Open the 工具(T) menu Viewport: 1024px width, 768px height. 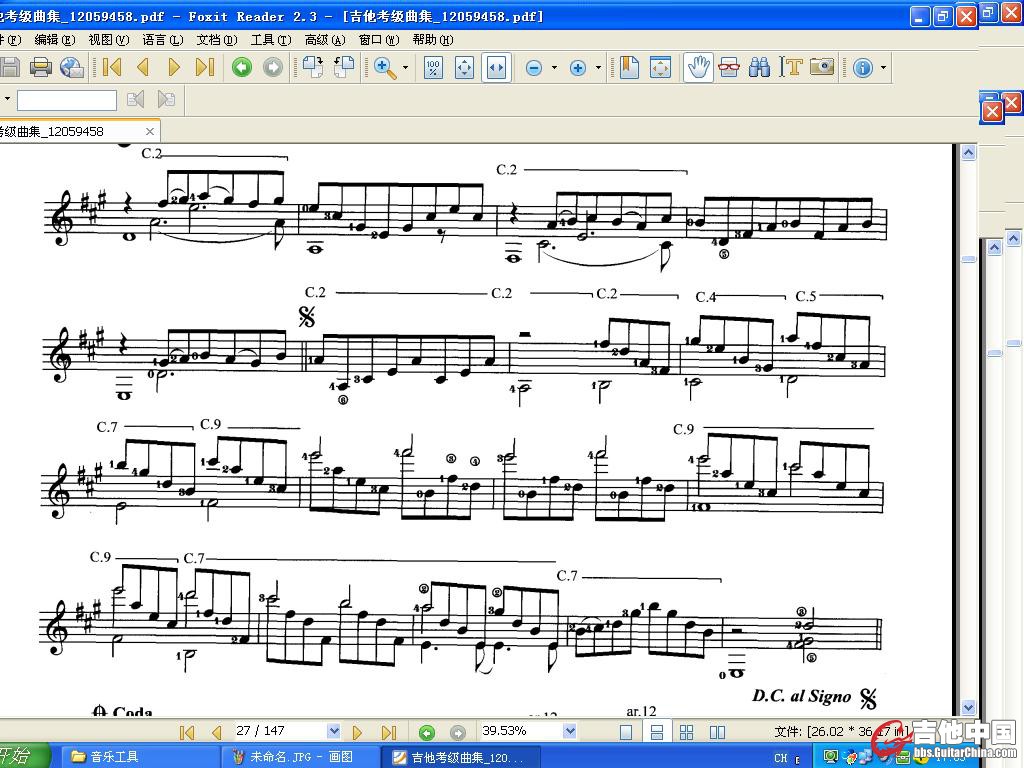(x=272, y=40)
